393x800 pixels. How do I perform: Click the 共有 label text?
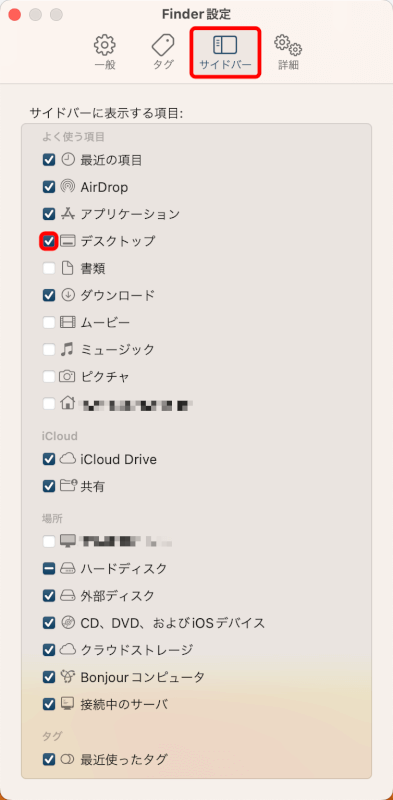(x=92, y=487)
